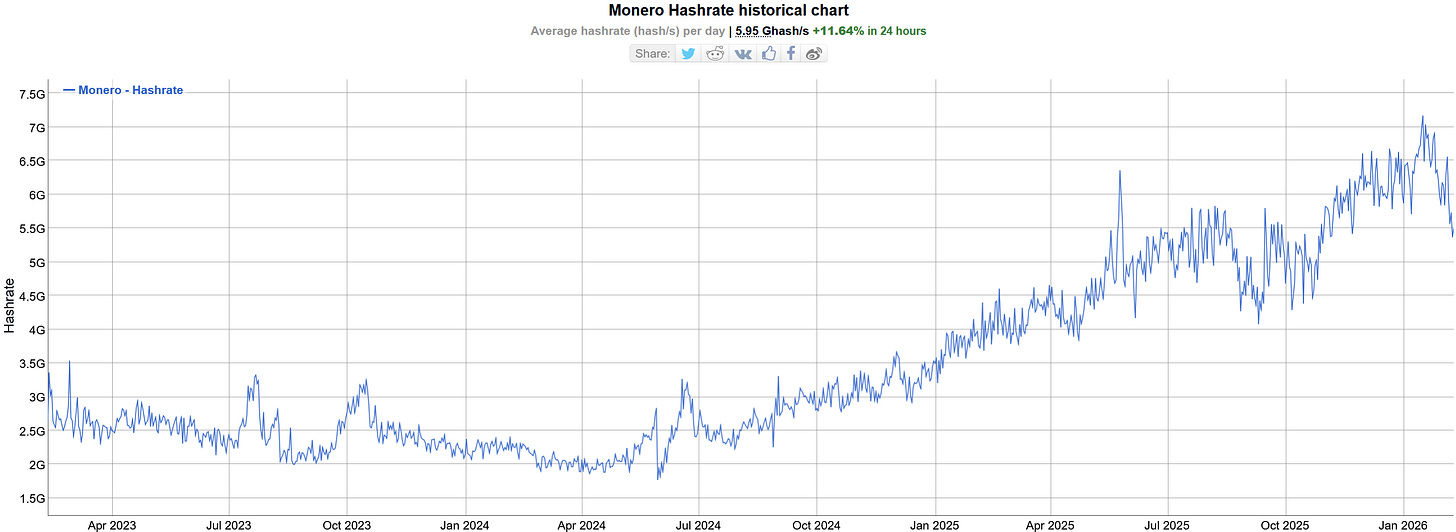Viewport: 1456px width, 532px height.
Task: Click the Jul 2024 x-axis label
Action: coord(698,524)
